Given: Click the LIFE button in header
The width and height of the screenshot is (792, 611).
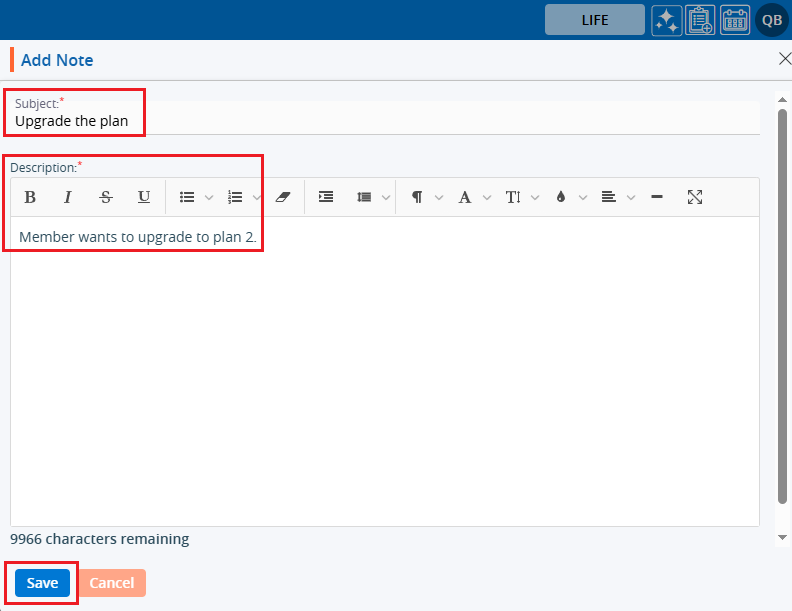Looking at the screenshot, I should (594, 20).
